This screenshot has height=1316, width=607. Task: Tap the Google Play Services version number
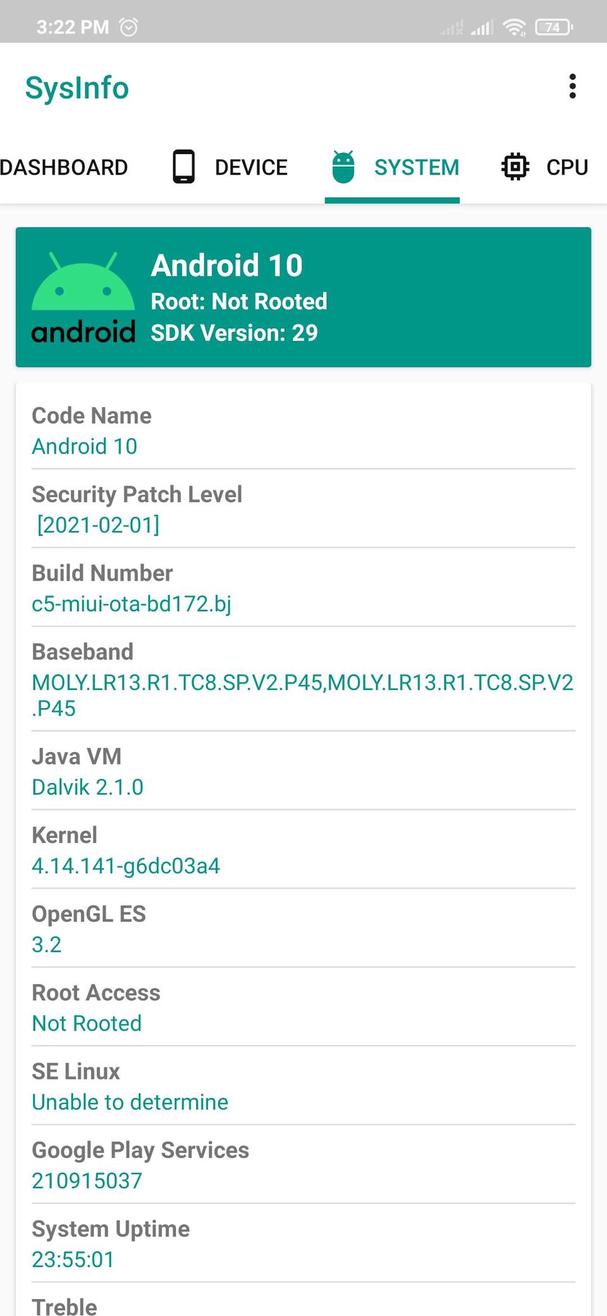point(87,1181)
